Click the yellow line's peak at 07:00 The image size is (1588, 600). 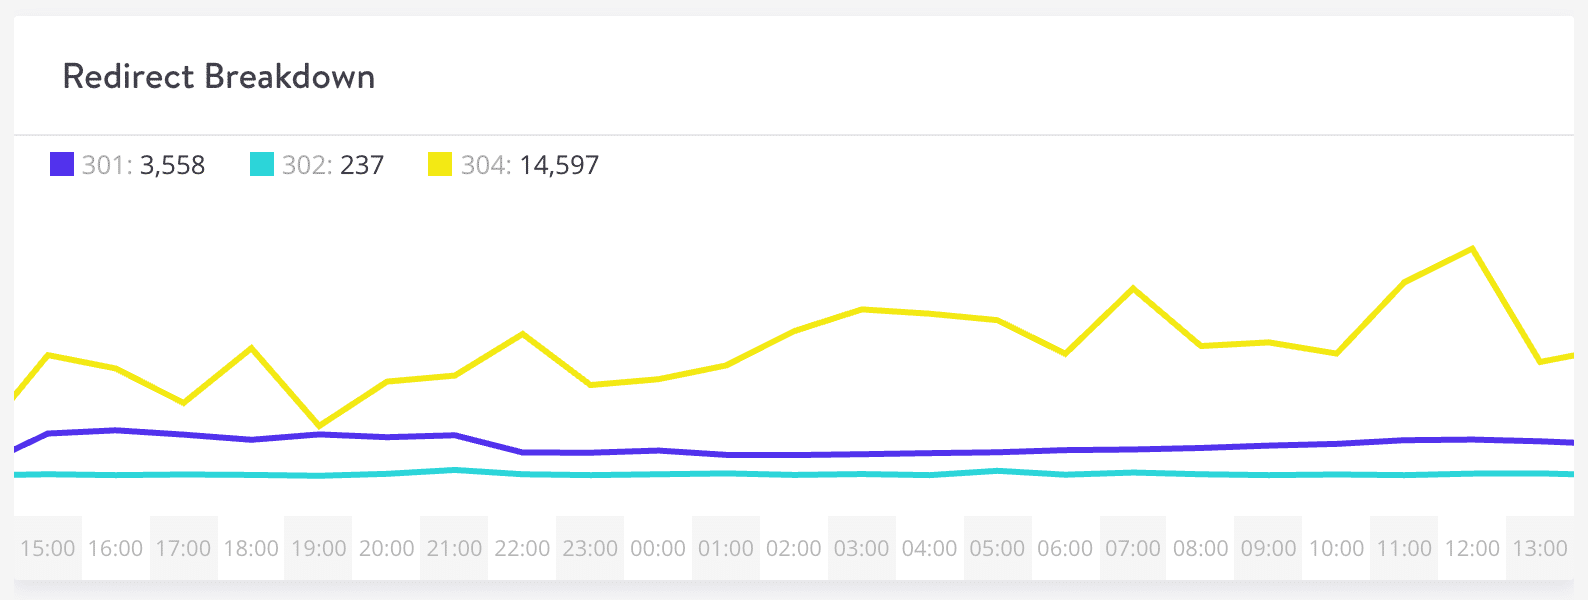1133,288
